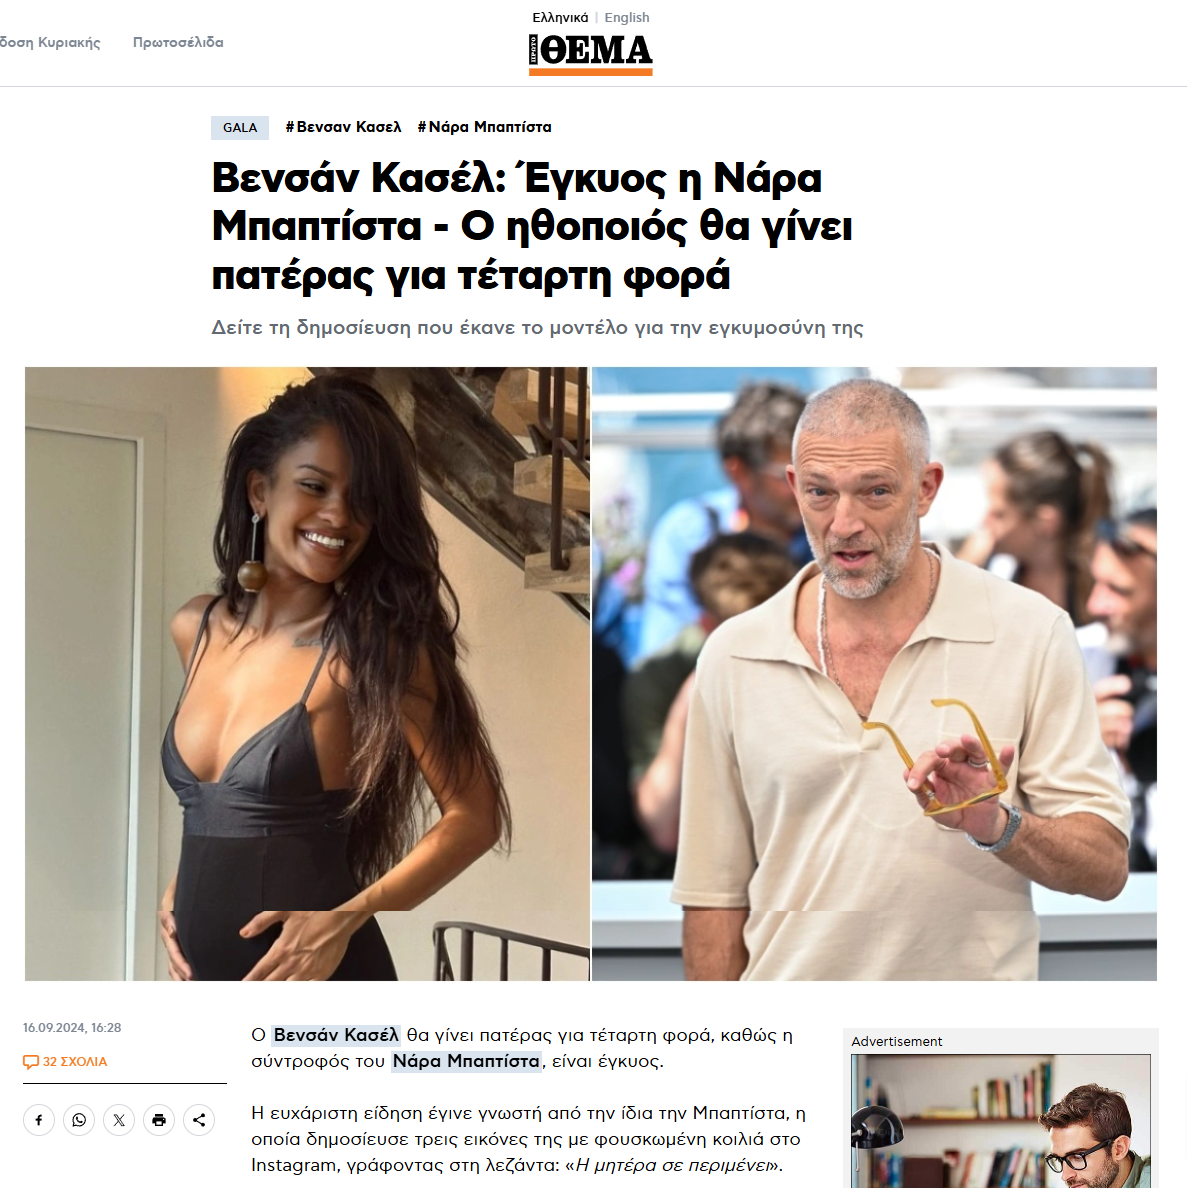The image size is (1187, 1188).
Task: Open the Sunday edition (Κυριακής) menu item
Action: pyautogui.click(x=50, y=42)
